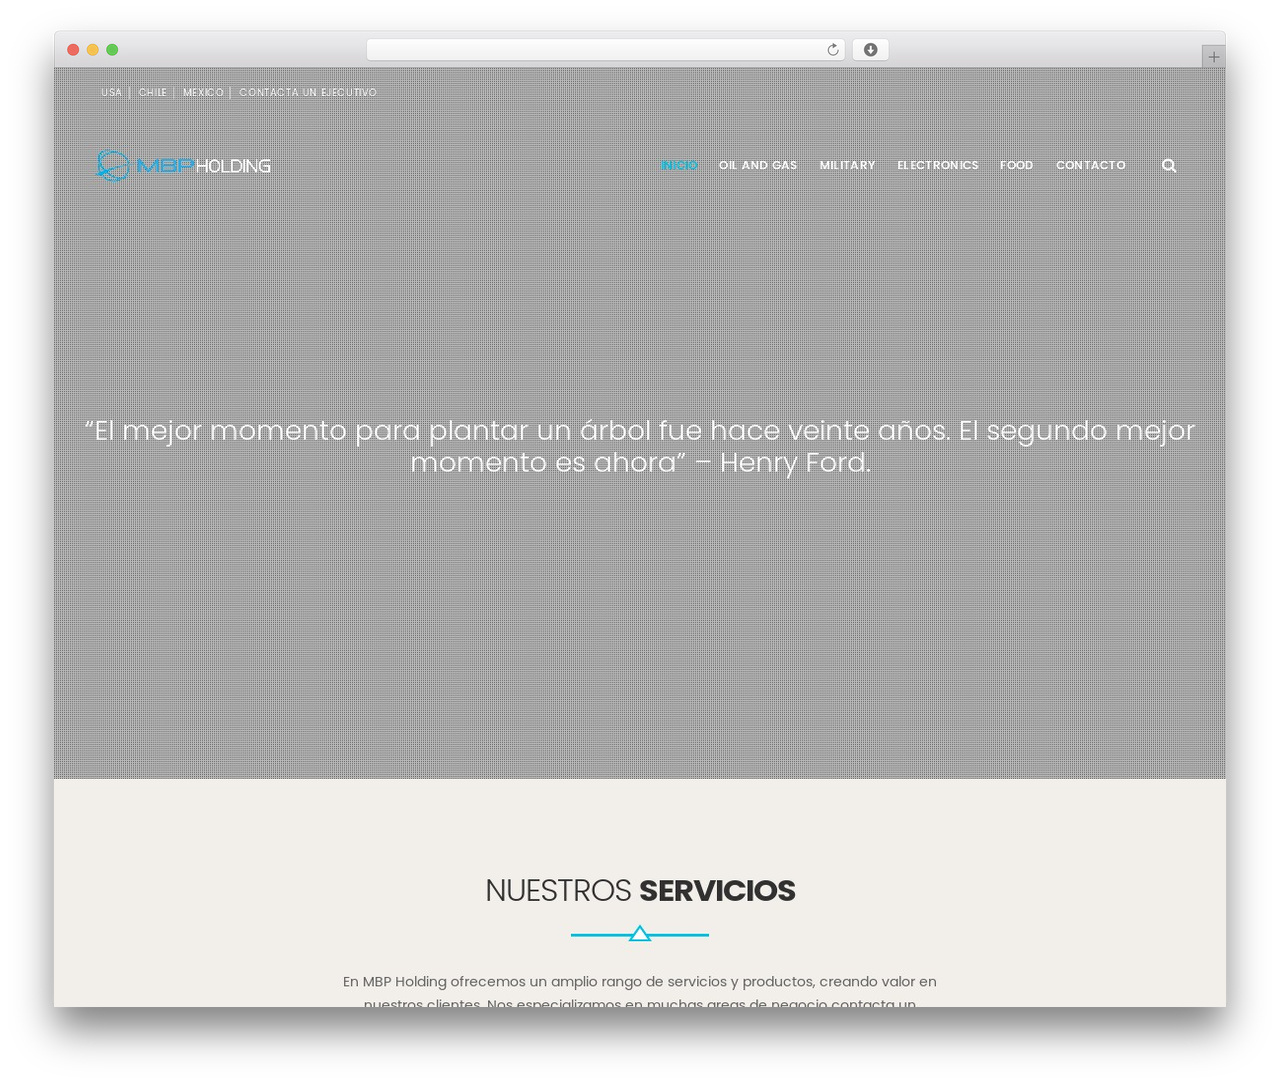Open the ELECTRONICS section
Viewport: 1280px width, 1084px height.
[x=938, y=165]
